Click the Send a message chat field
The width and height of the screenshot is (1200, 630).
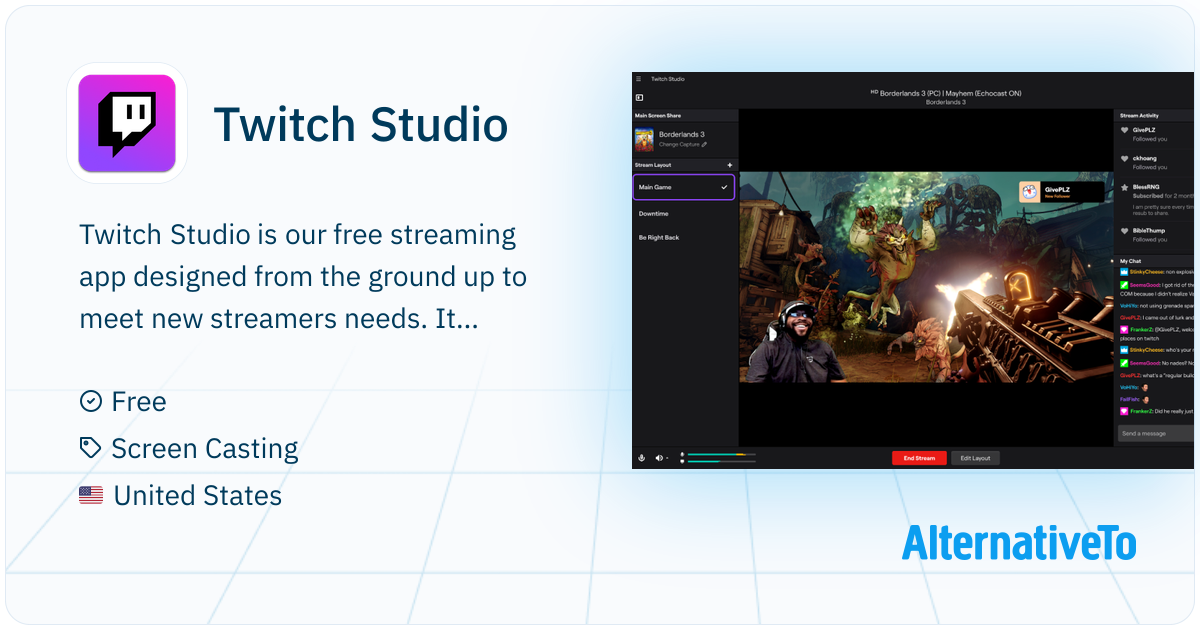[1156, 433]
